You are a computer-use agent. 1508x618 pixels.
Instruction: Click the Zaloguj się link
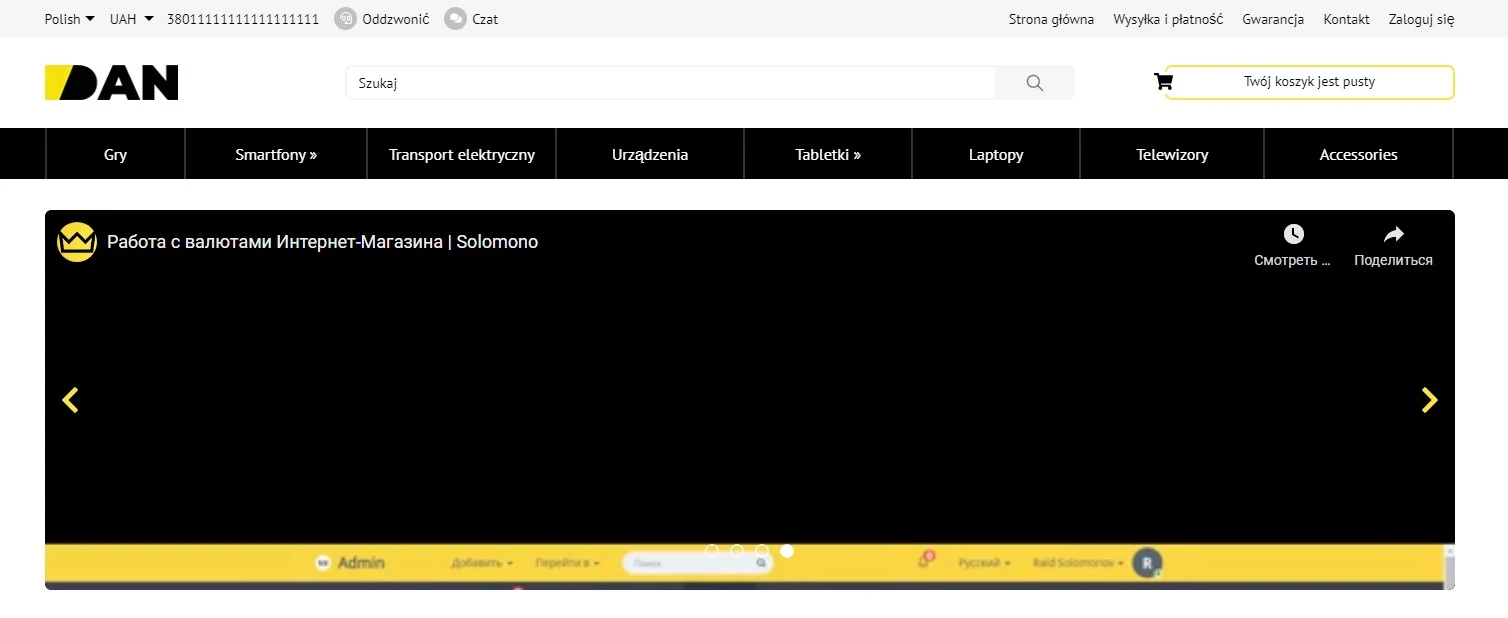1421,19
